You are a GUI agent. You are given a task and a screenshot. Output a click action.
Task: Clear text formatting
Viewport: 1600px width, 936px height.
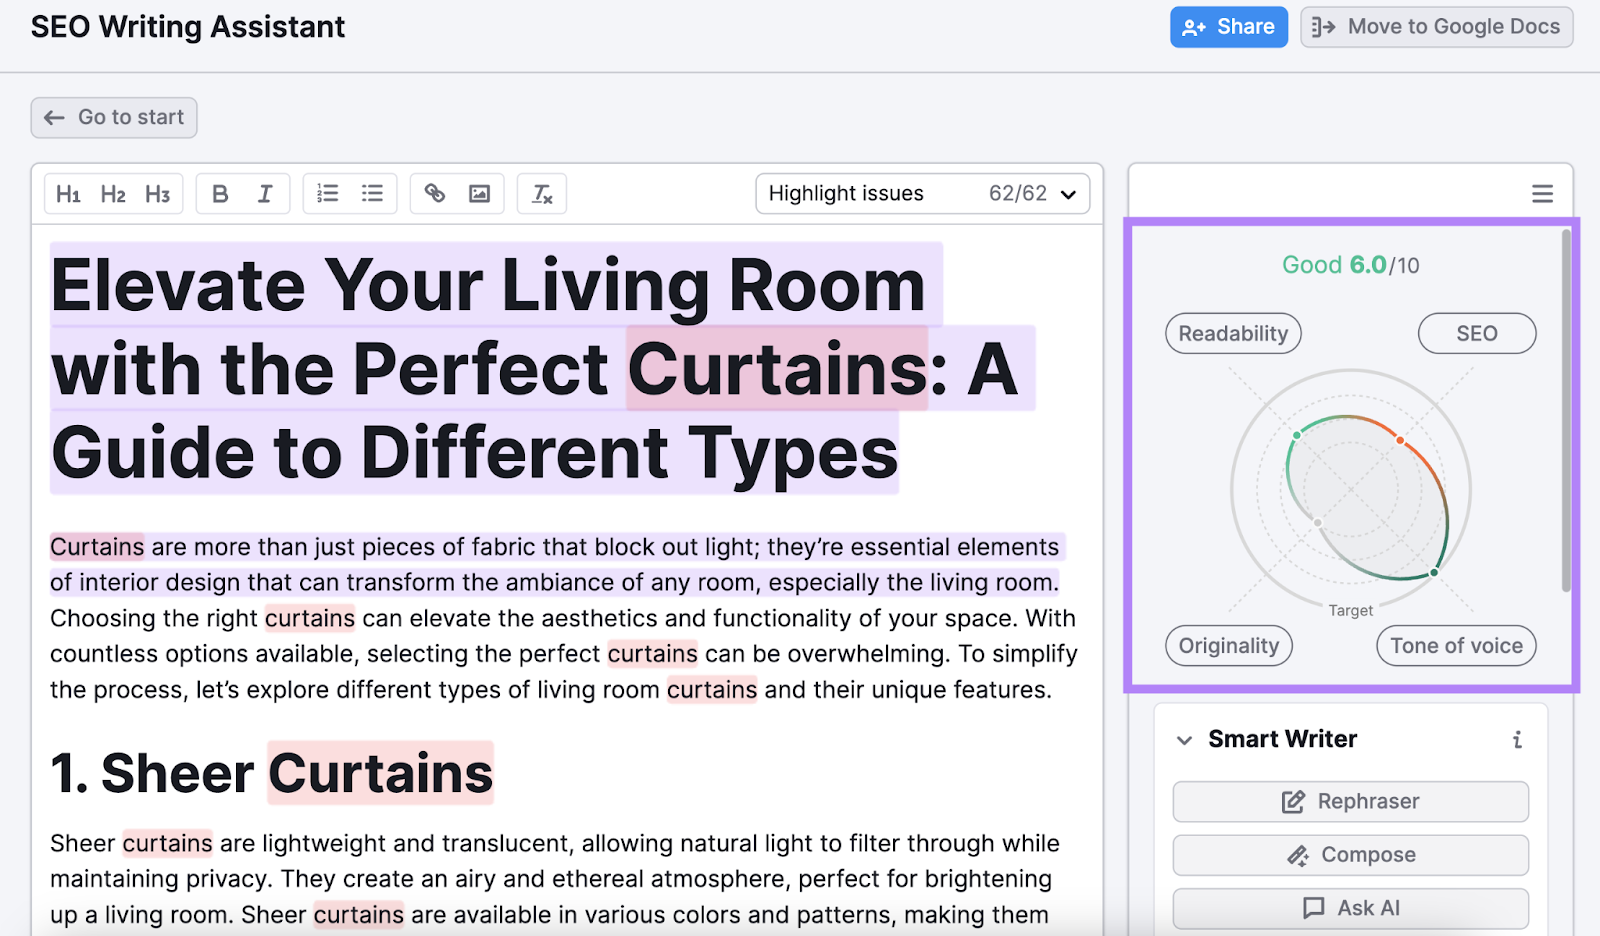click(x=542, y=194)
